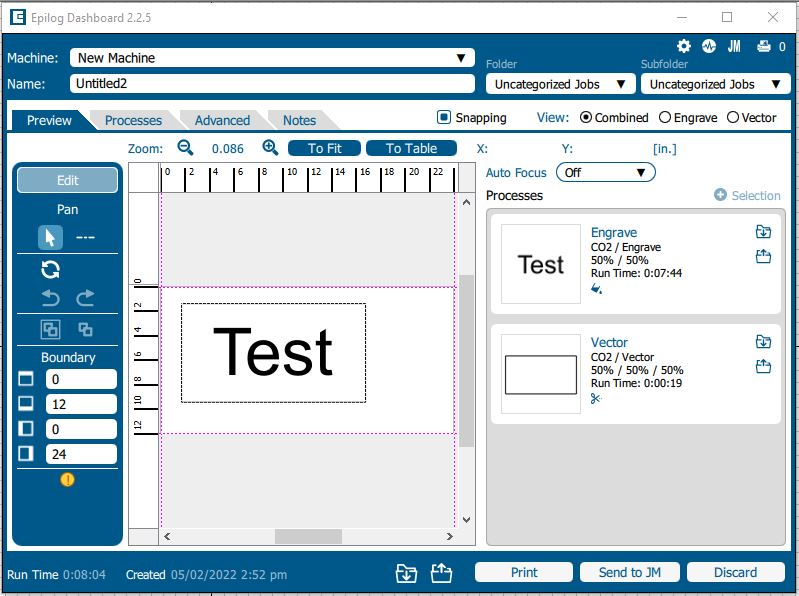Export settings for the Vector process
Image resolution: width=799 pixels, height=596 pixels.
(x=763, y=366)
